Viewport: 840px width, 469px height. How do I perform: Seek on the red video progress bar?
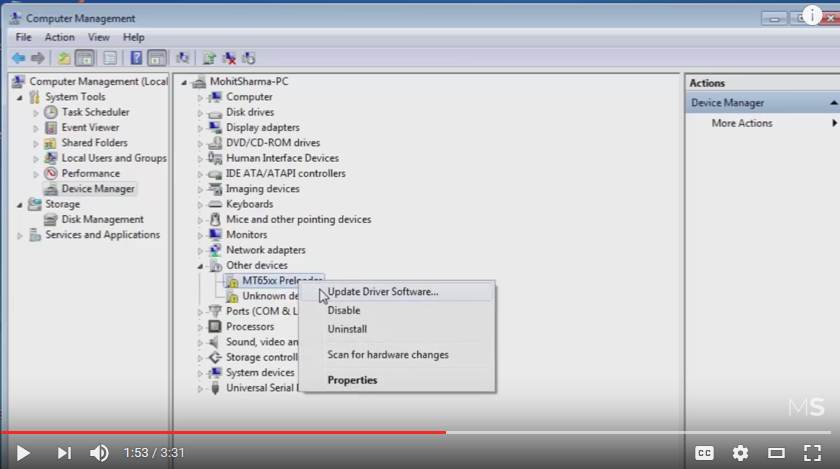click(223, 432)
